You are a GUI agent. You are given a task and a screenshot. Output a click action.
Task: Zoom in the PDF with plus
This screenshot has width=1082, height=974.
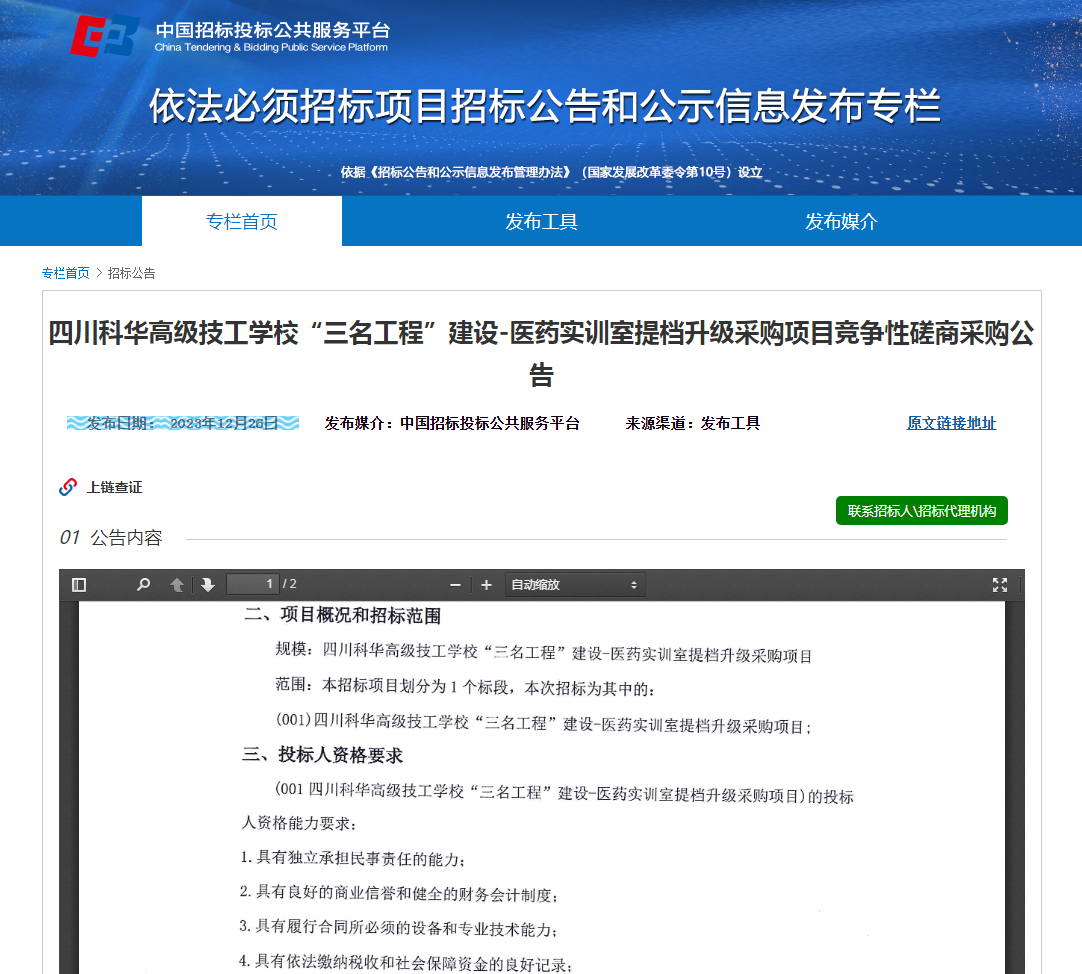point(486,585)
